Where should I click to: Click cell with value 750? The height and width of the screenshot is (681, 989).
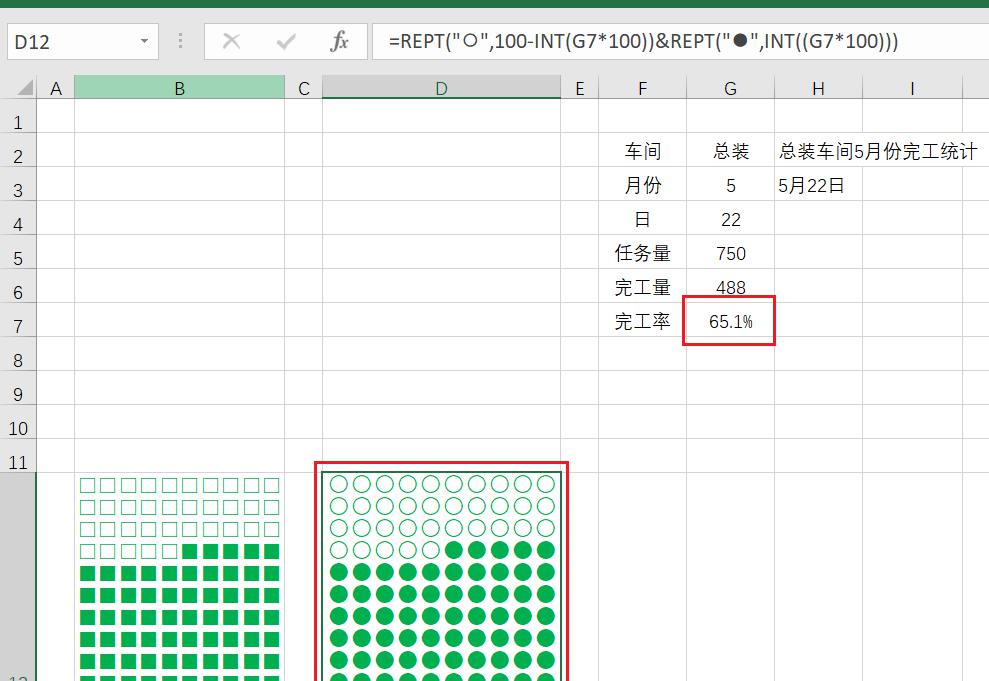click(x=730, y=252)
